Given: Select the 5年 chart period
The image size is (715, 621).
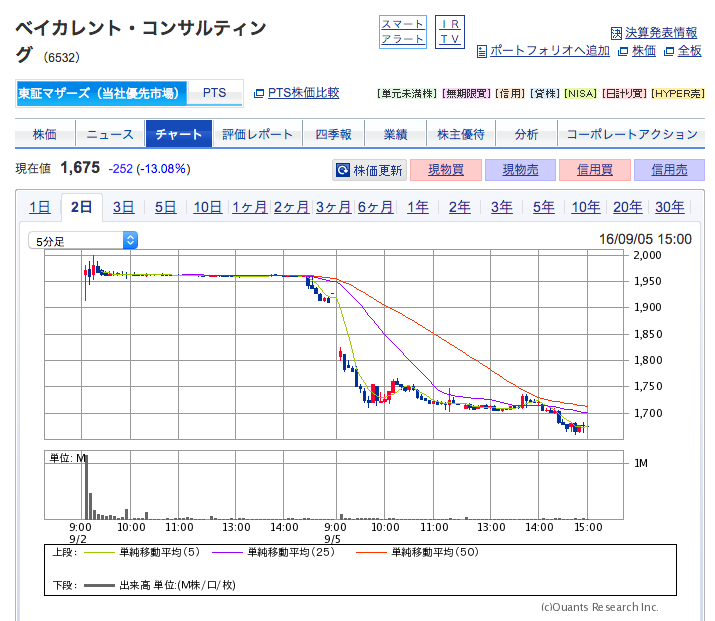Looking at the screenshot, I should point(544,207).
